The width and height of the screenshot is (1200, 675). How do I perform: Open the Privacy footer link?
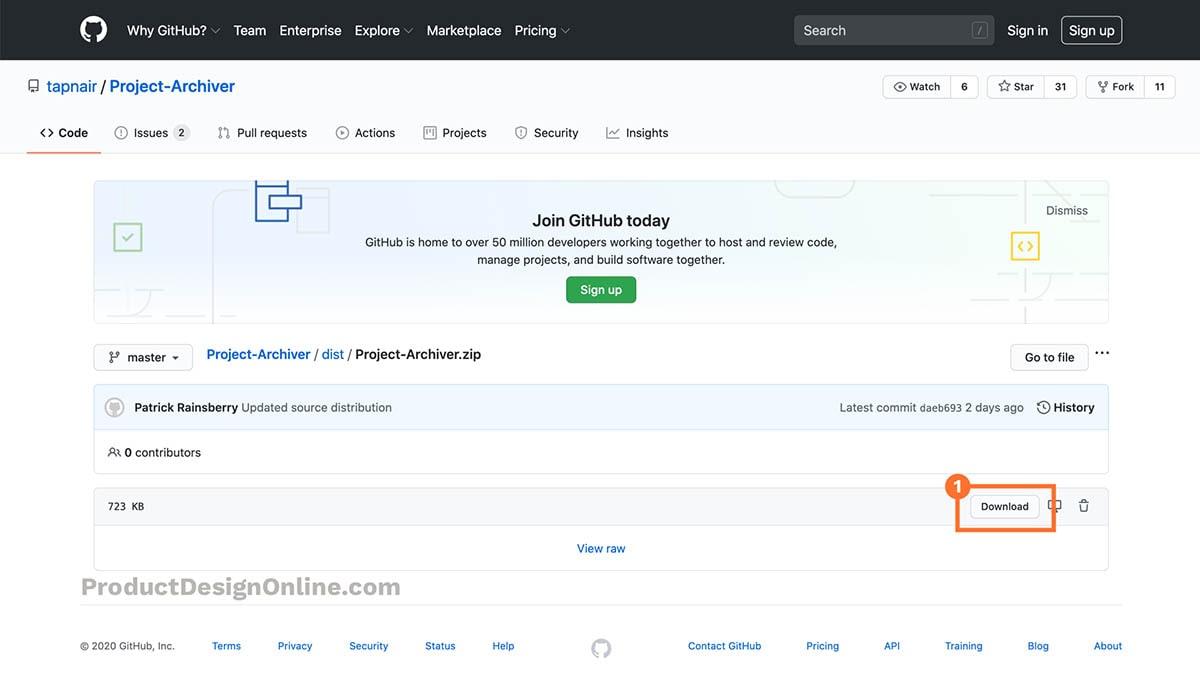[295, 646]
